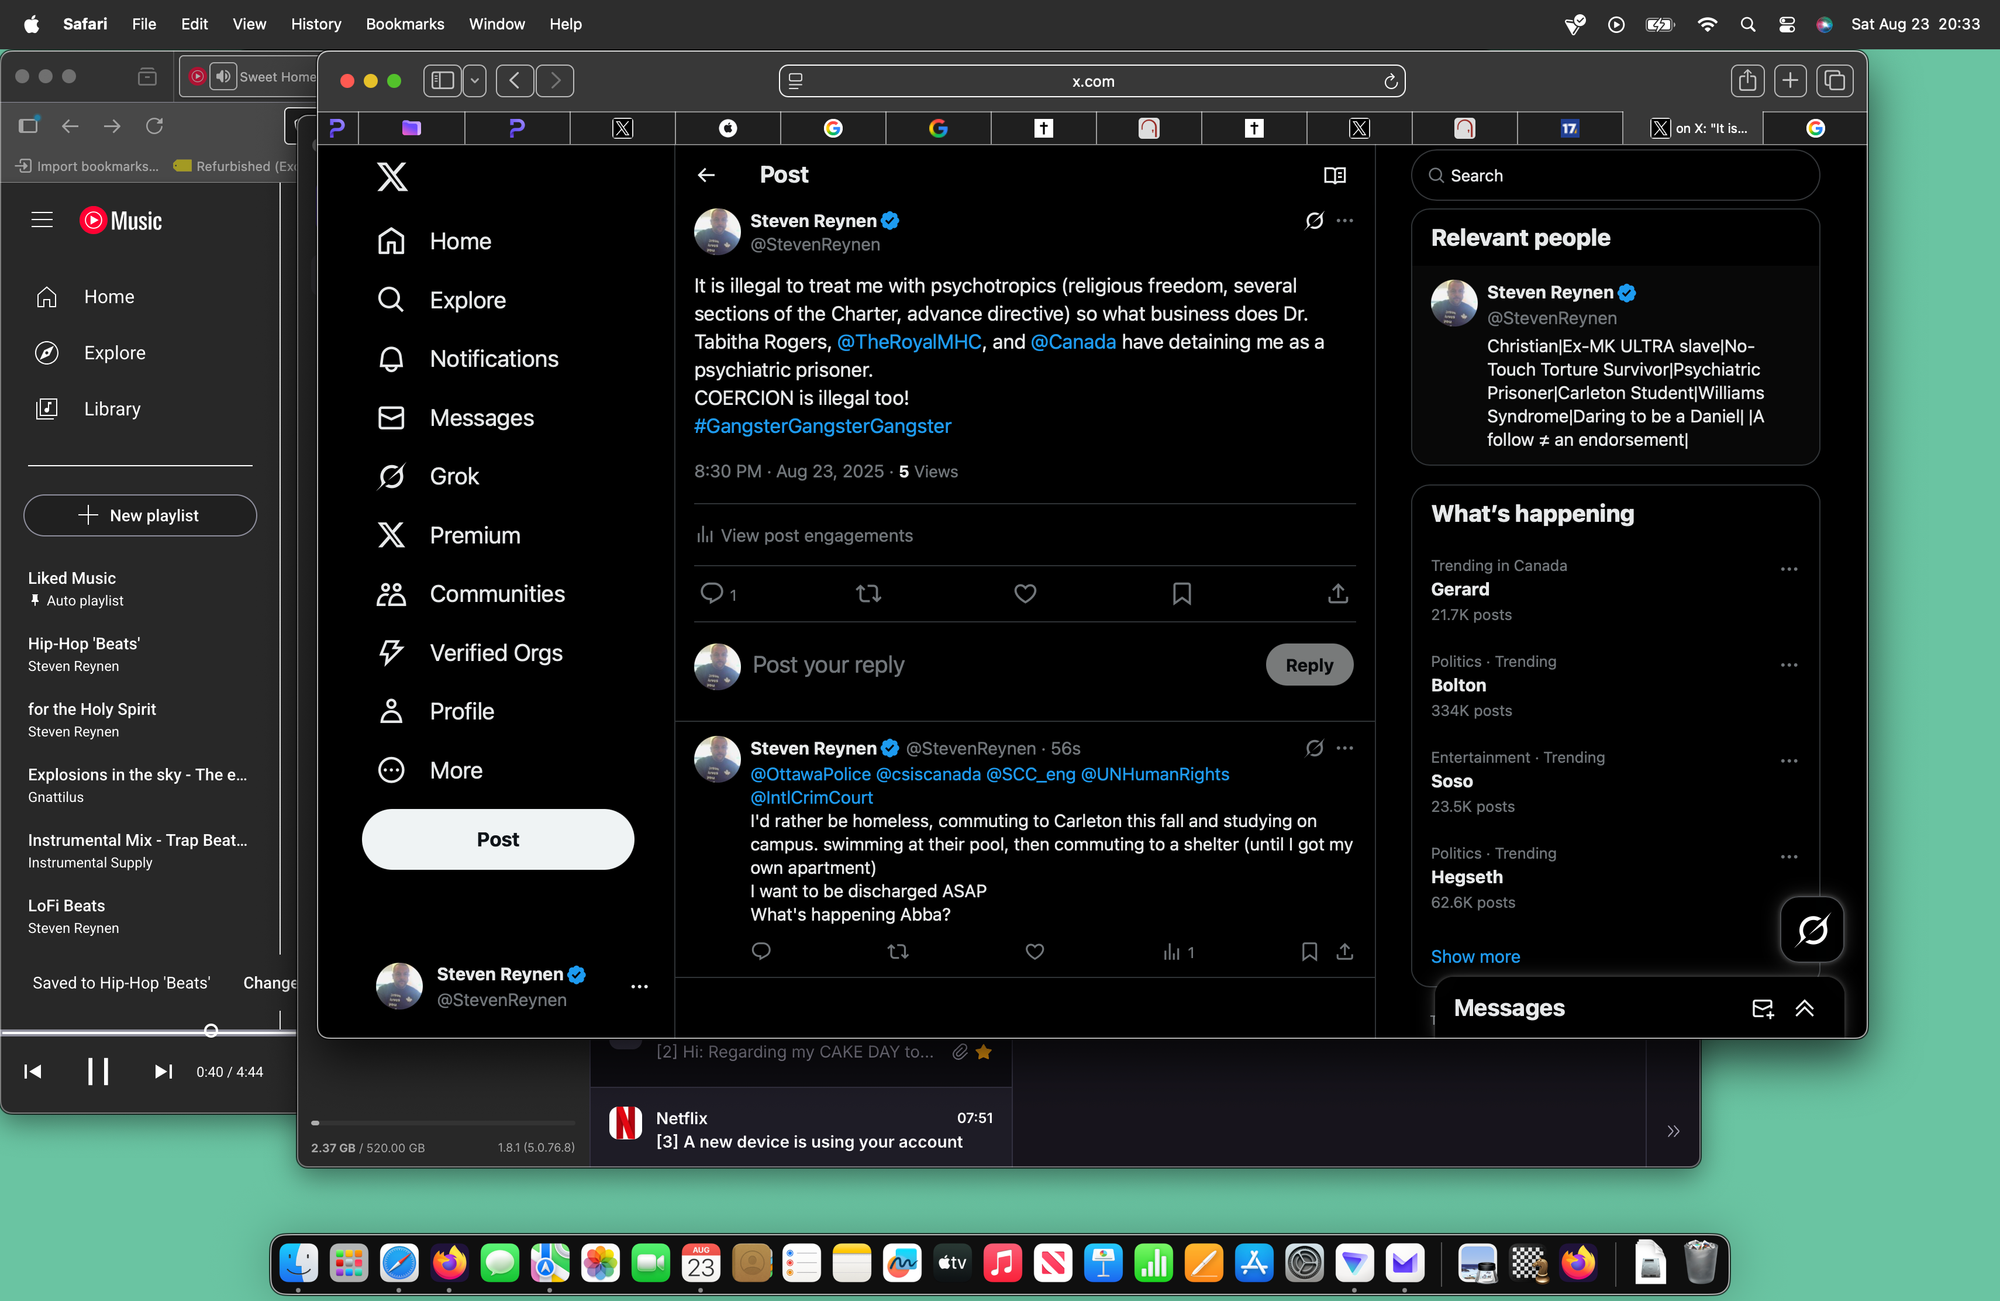Screen dimensions: 2000x1301
Task: Open Notifications in the X sidebar
Action: click(x=467, y=359)
